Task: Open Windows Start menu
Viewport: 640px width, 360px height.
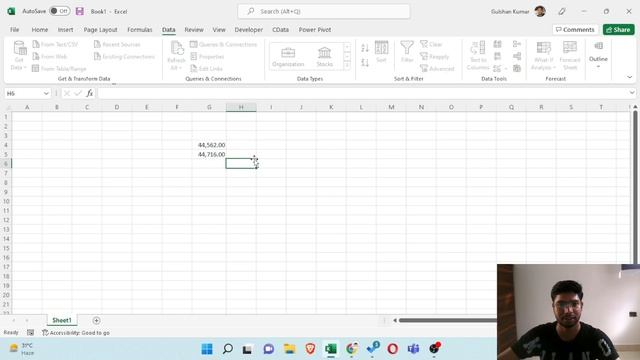Action: click(207, 349)
